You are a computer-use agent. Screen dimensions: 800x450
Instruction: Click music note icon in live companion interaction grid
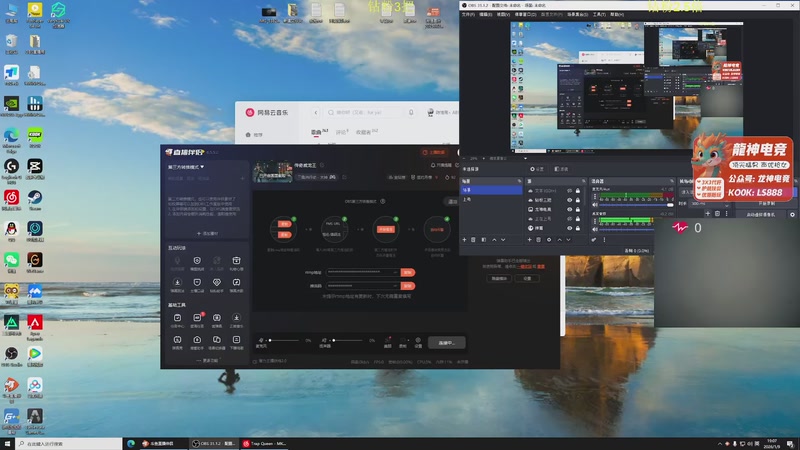pyautogui.click(x=236, y=282)
